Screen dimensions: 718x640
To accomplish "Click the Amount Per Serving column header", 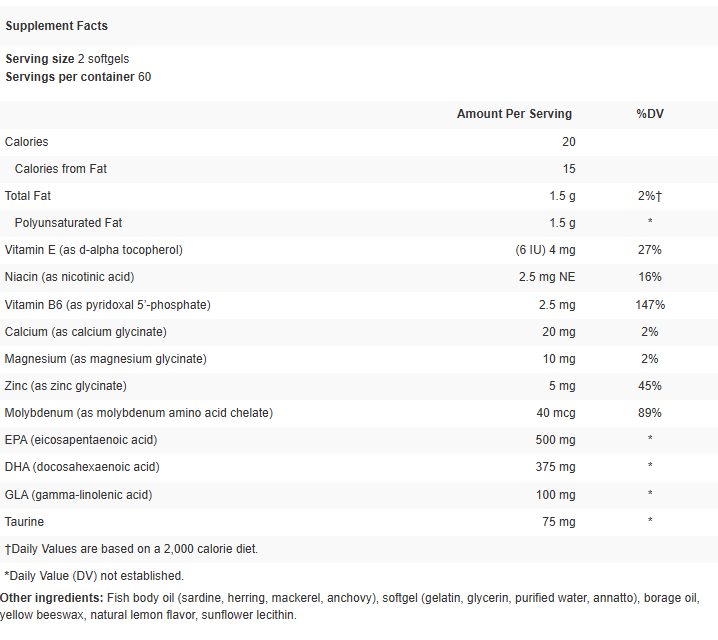I will coord(514,114).
